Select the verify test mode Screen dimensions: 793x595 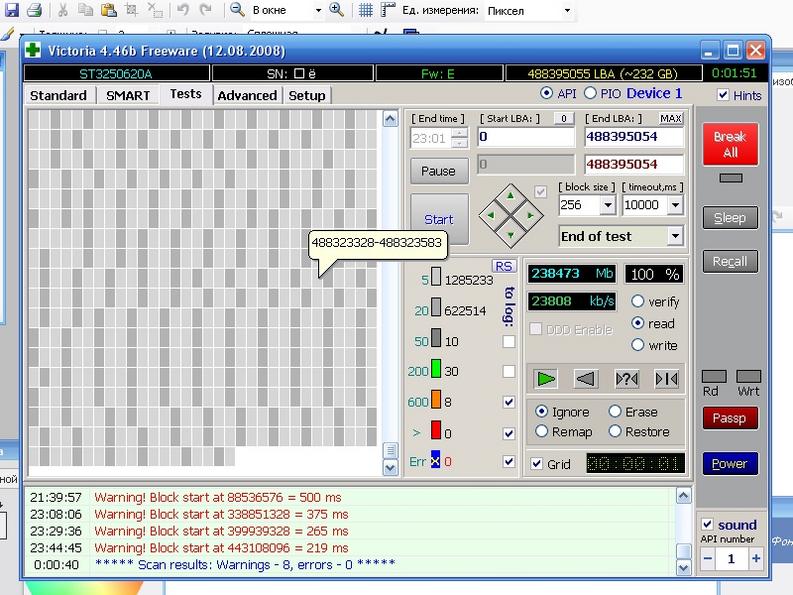(x=638, y=302)
